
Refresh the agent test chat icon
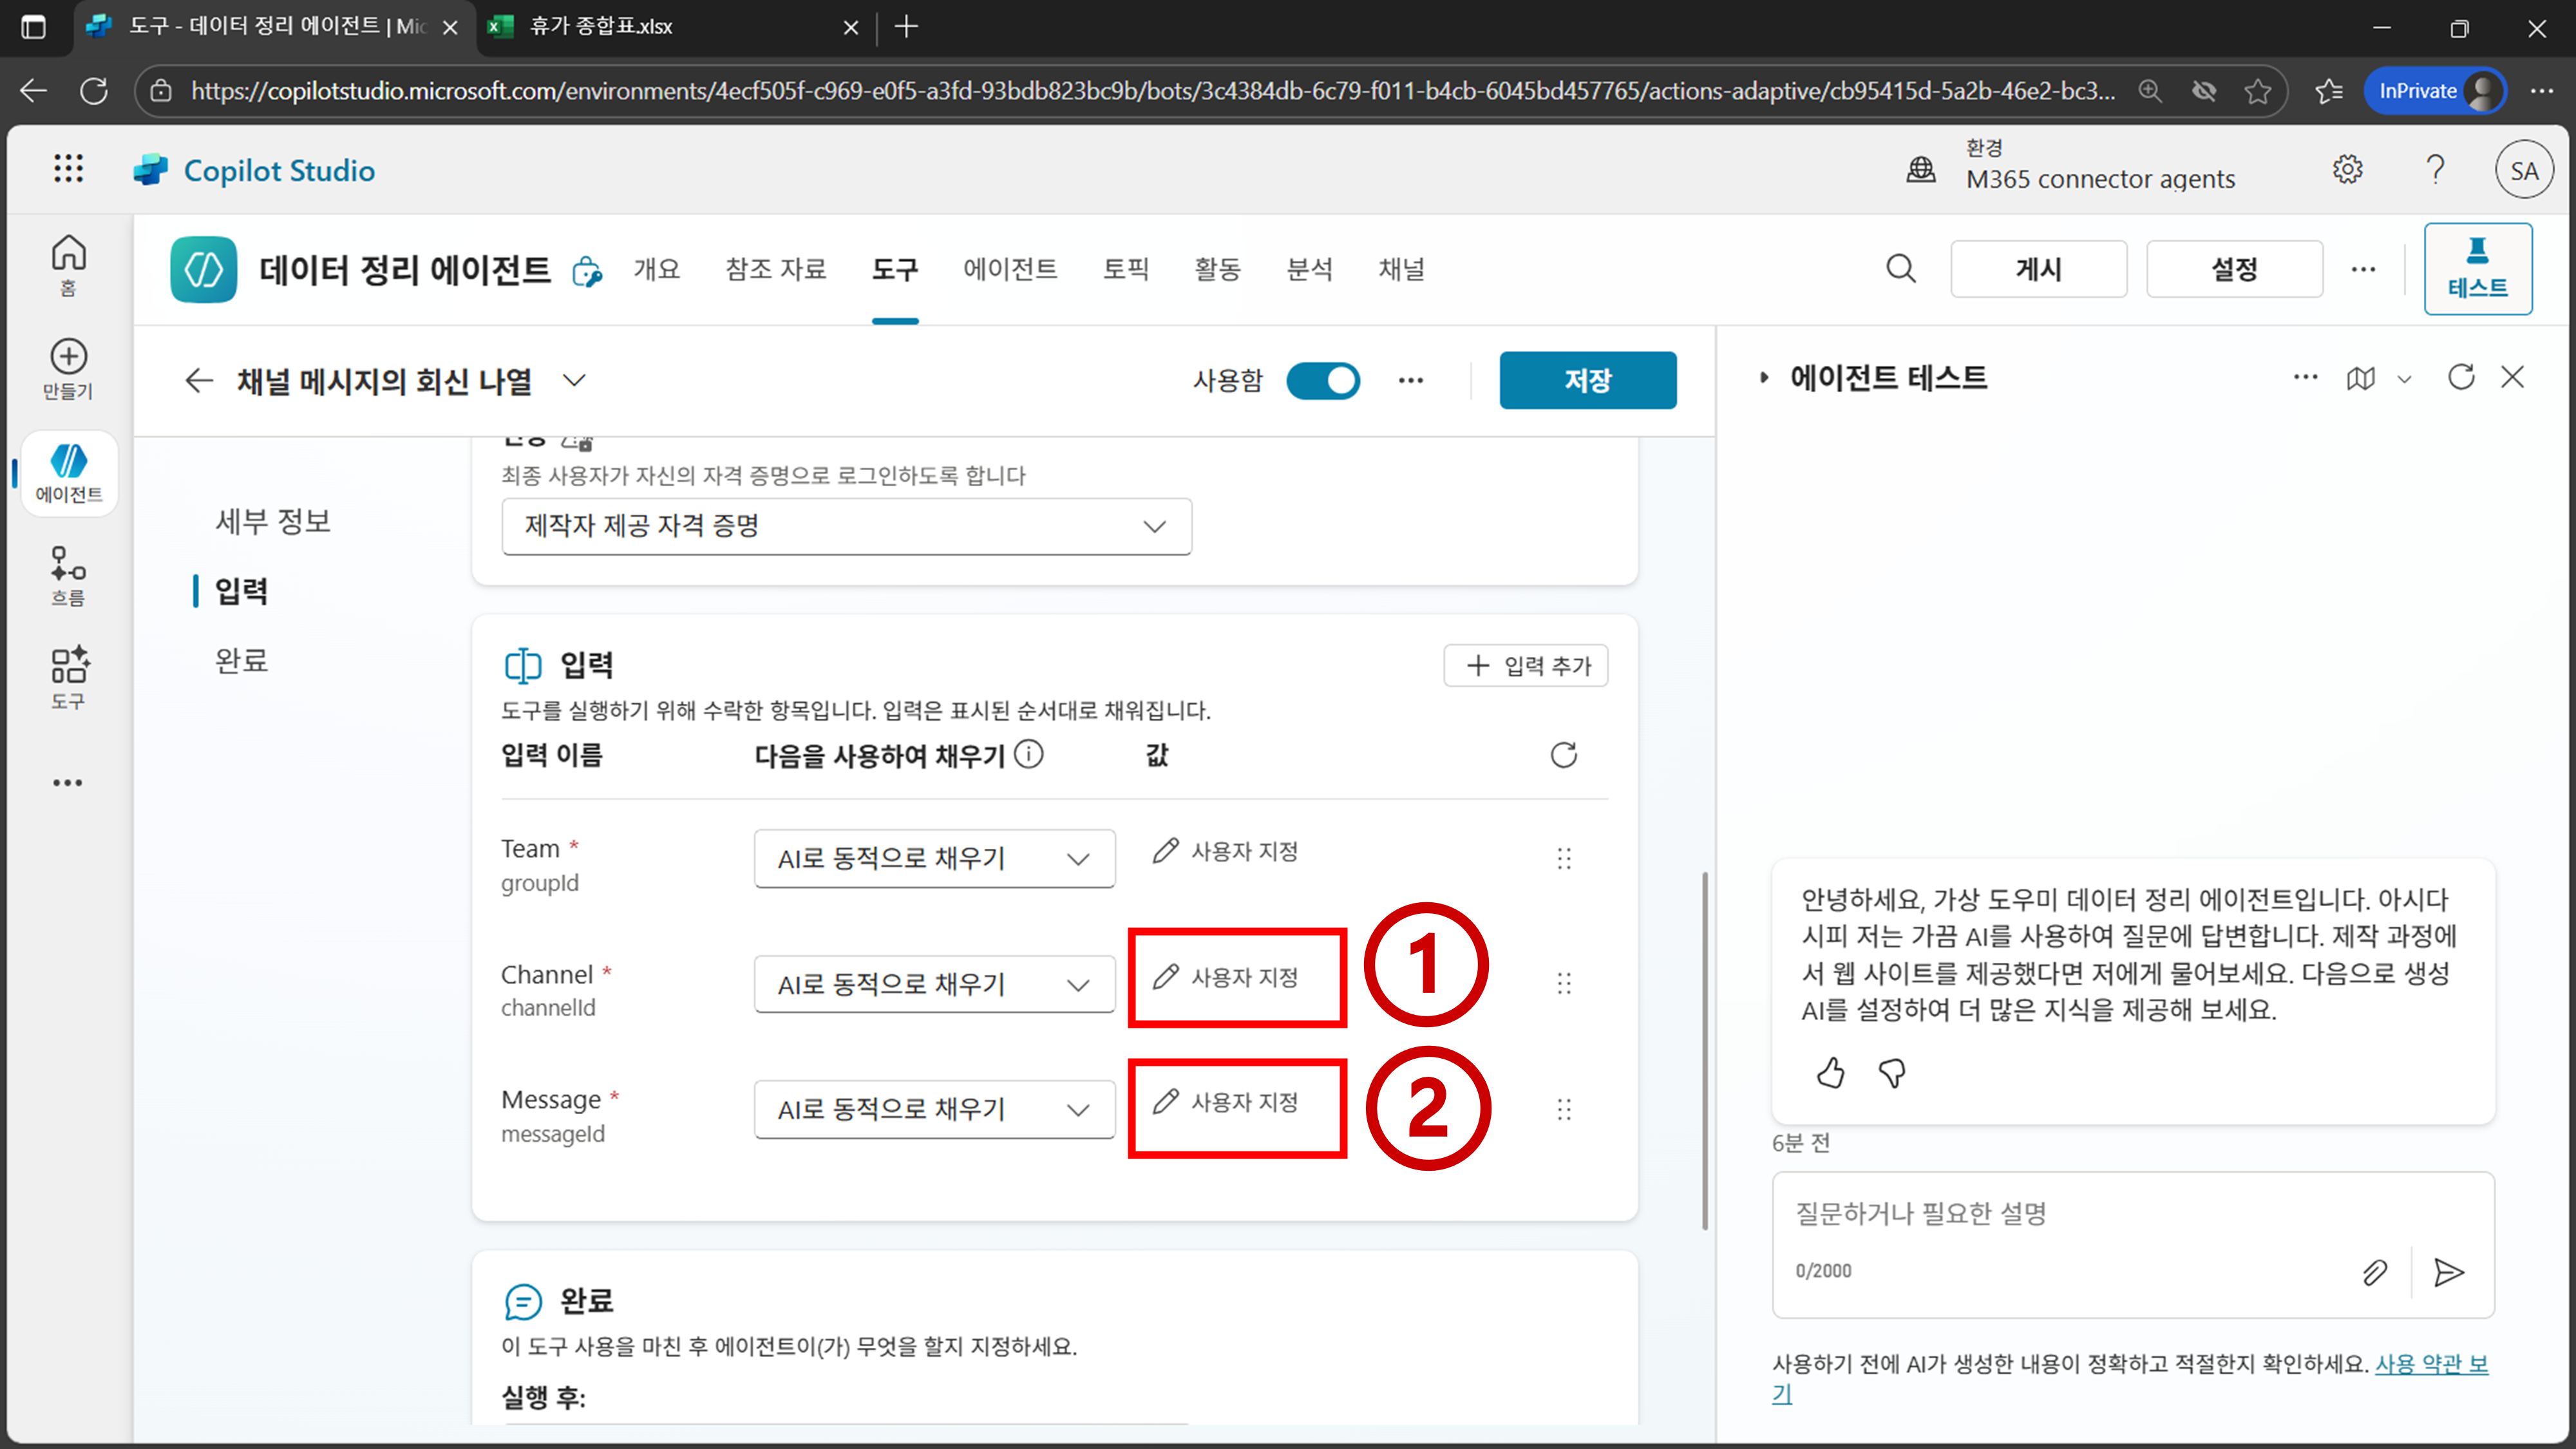coord(2460,377)
